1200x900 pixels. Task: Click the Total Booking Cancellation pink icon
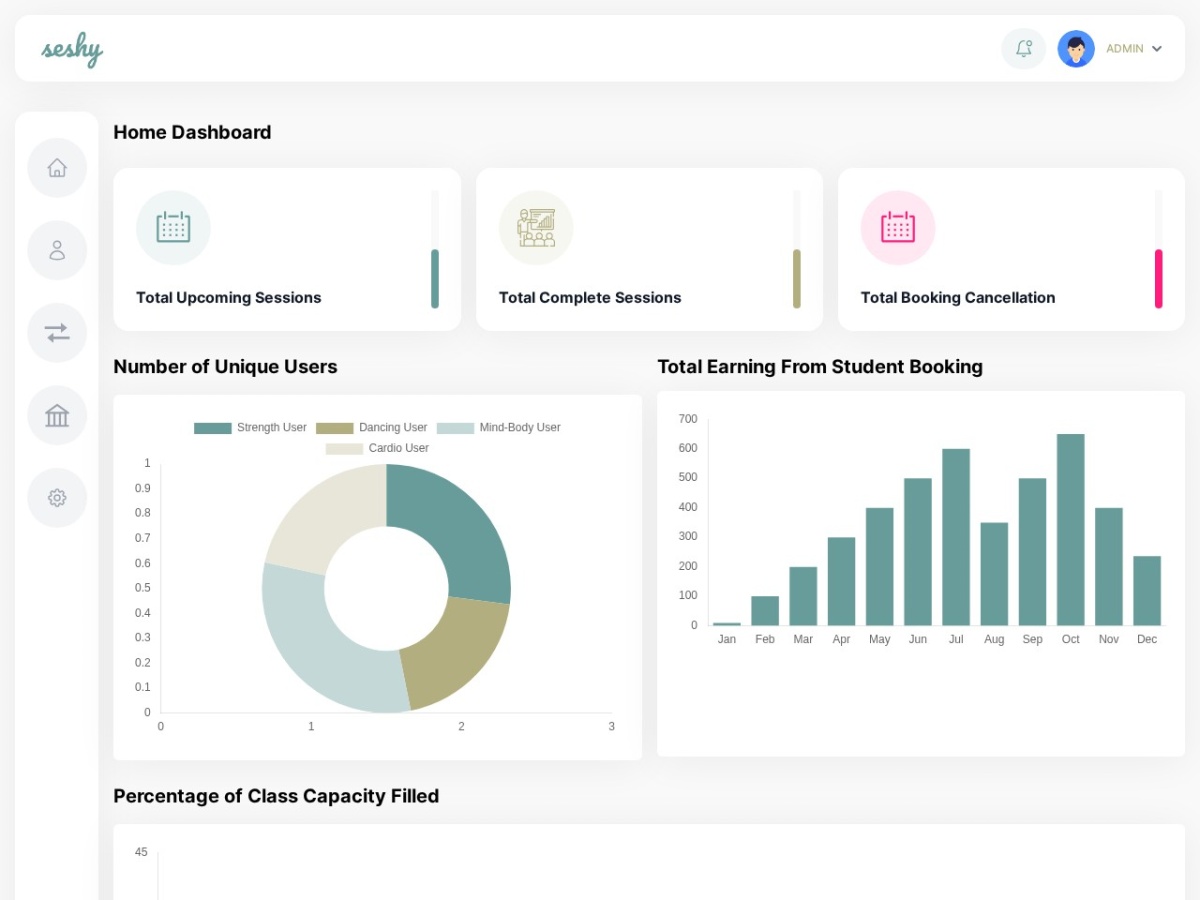[x=898, y=228]
